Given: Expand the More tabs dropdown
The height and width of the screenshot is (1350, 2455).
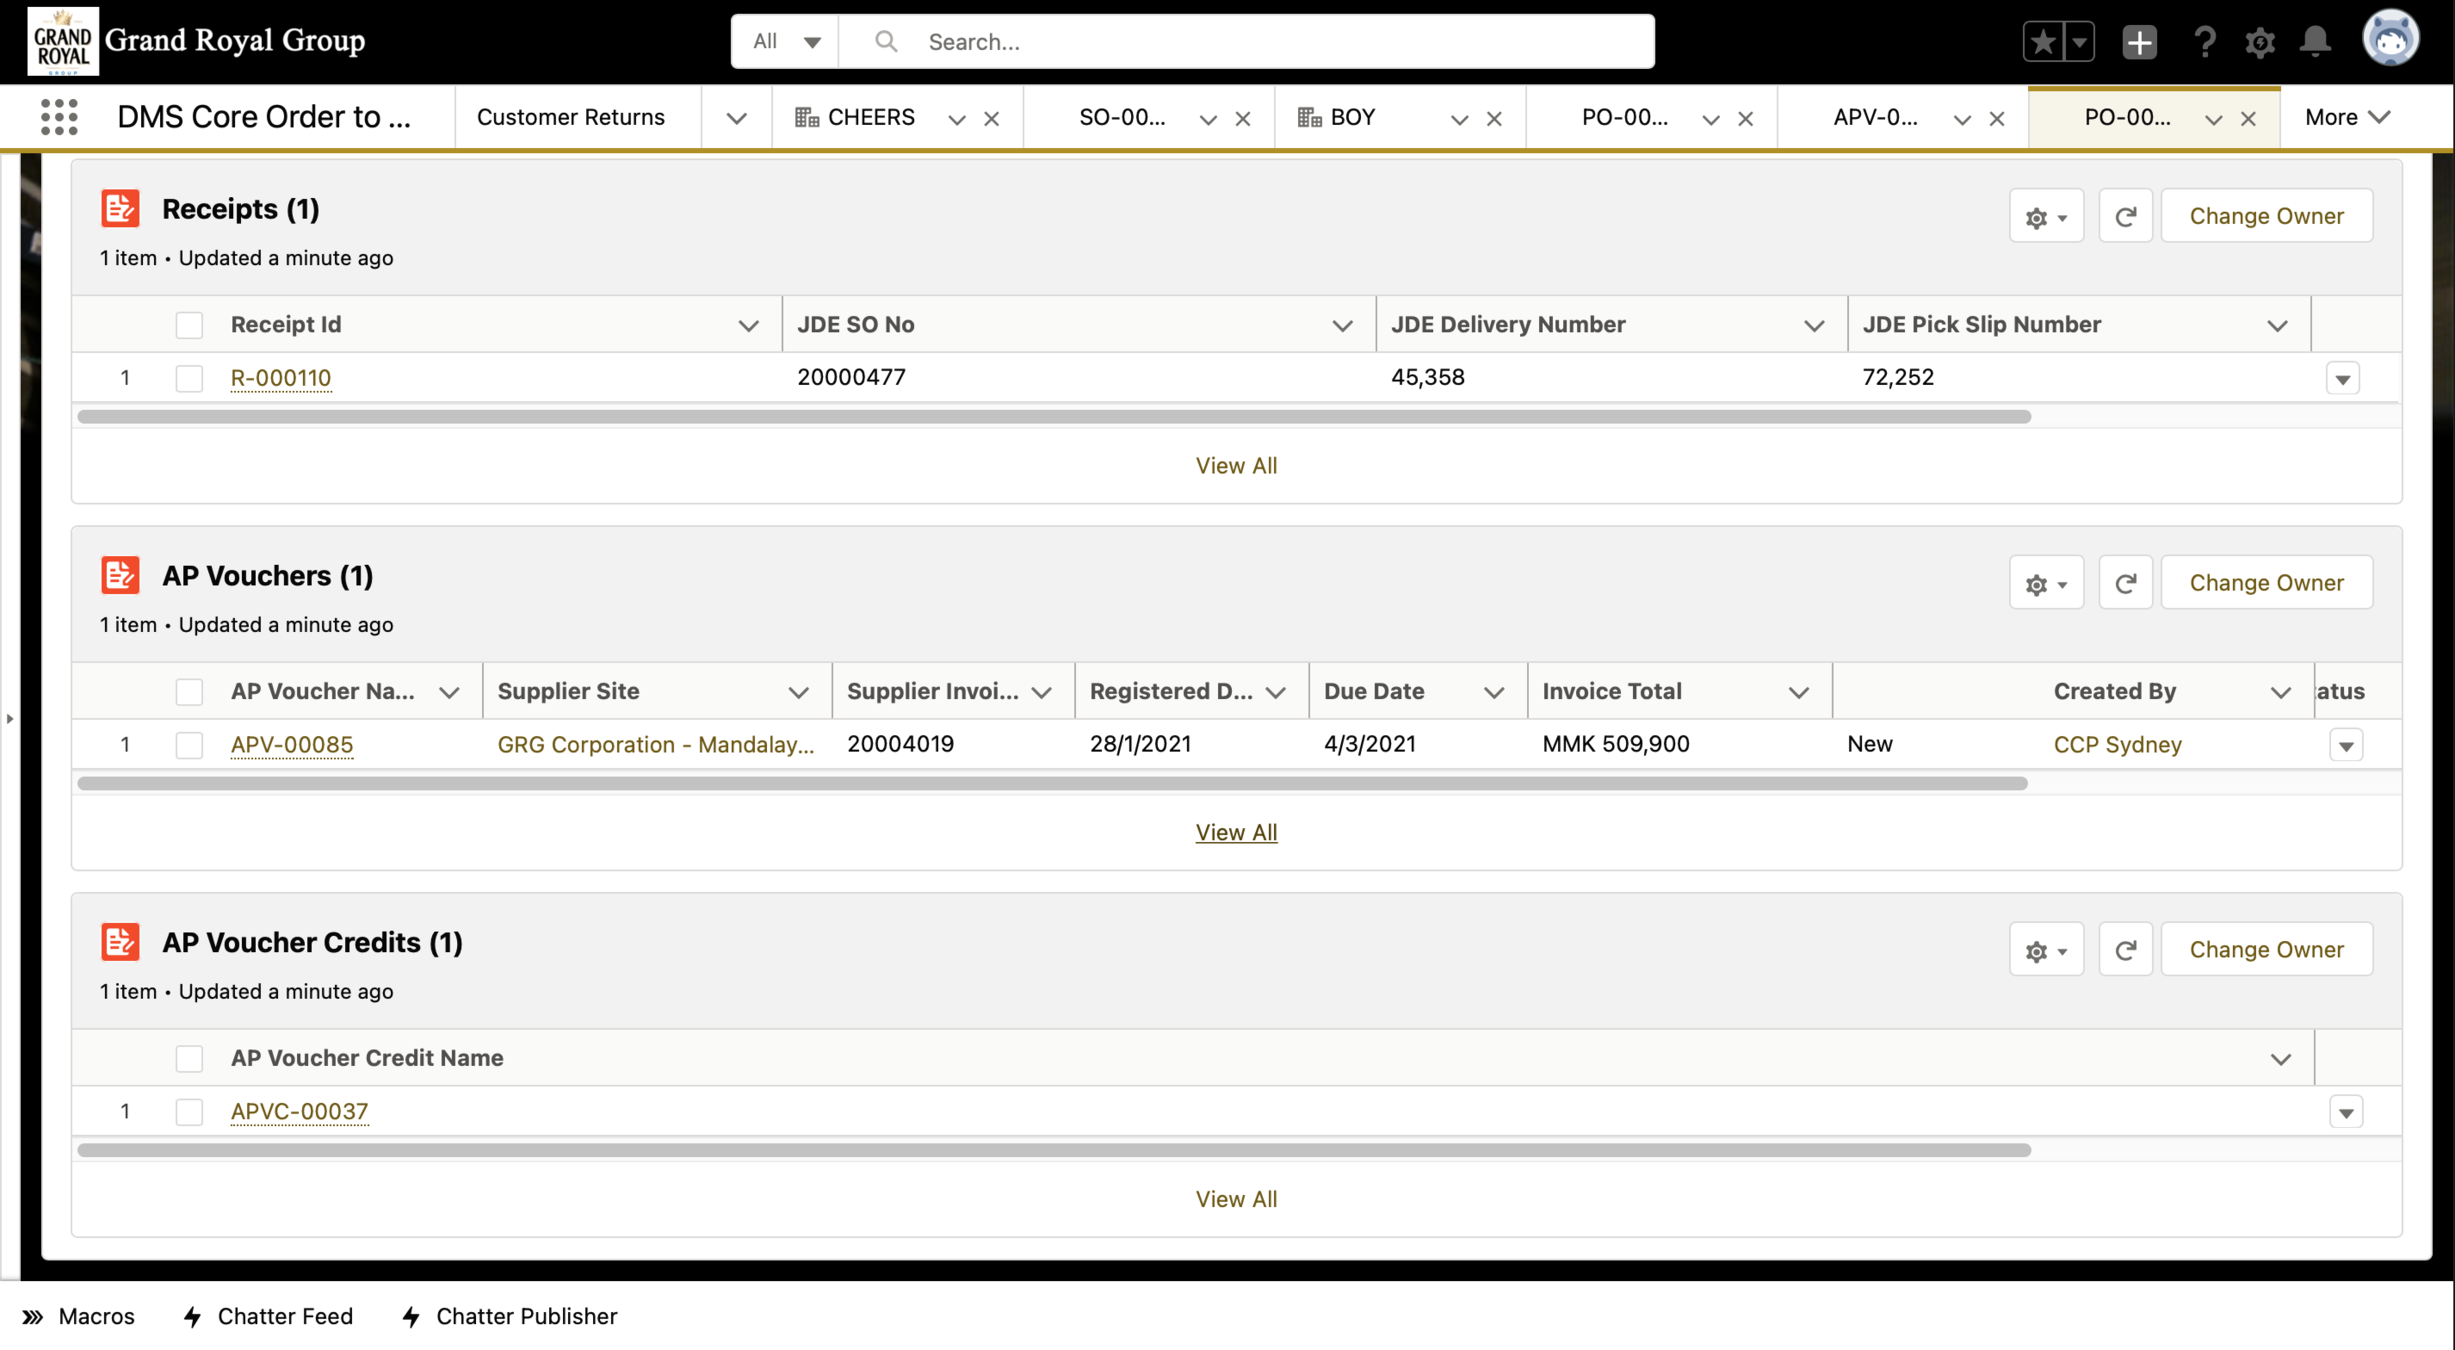Looking at the screenshot, I should pyautogui.click(x=2347, y=117).
